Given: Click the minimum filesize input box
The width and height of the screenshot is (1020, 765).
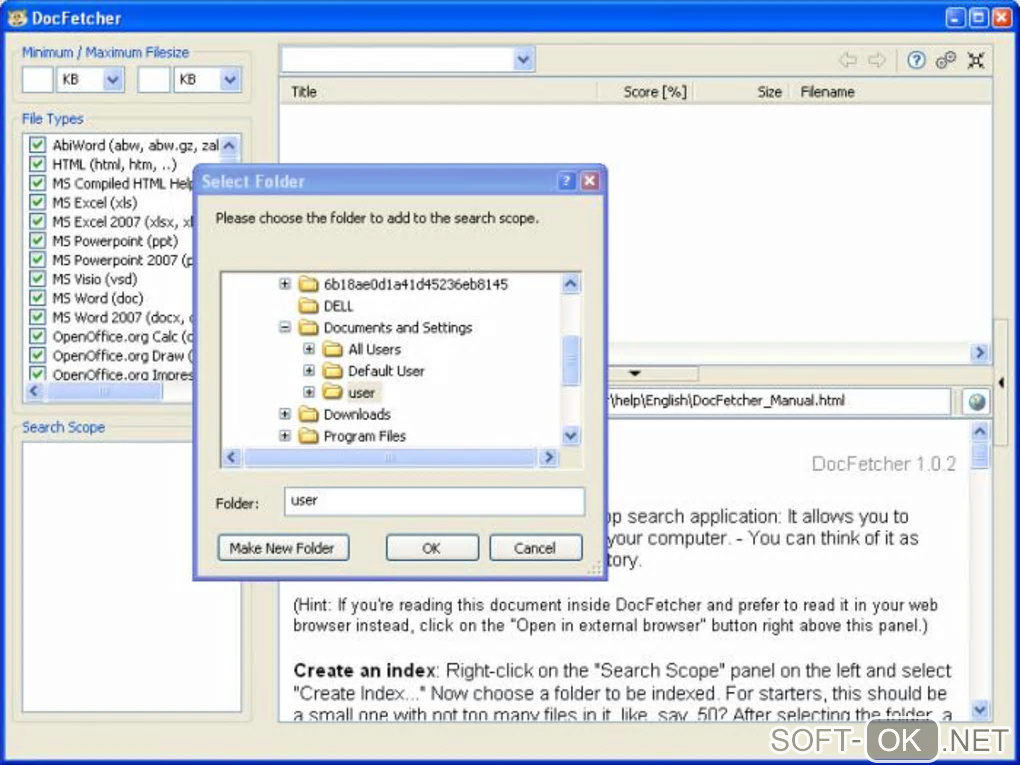Looking at the screenshot, I should pos(38,79).
